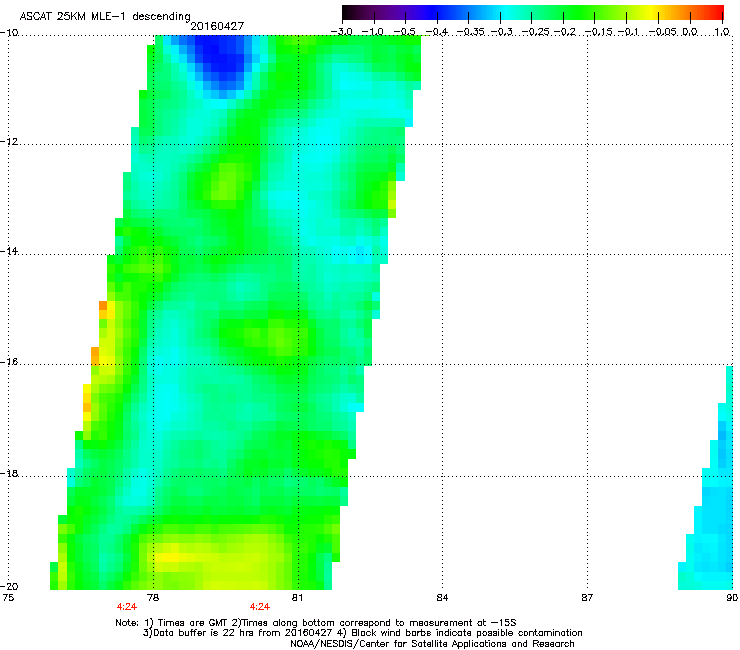
Task: Click the -3.0 value on color scale
Action: [341, 32]
